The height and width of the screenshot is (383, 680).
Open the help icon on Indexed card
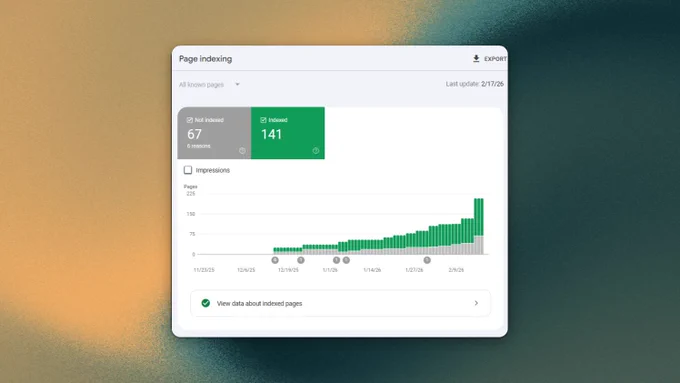click(x=316, y=151)
